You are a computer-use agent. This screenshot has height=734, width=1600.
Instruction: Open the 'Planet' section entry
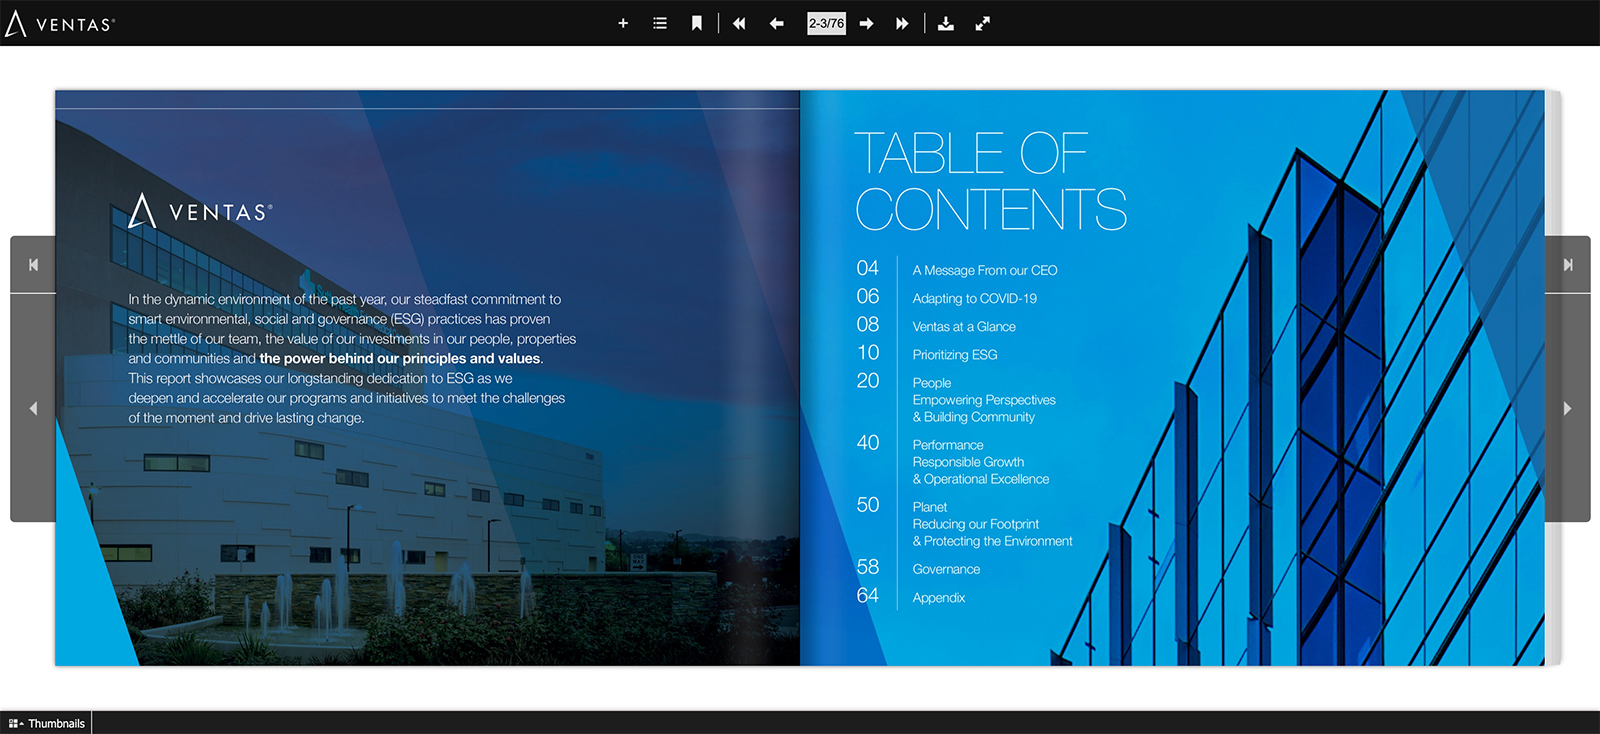pos(930,507)
